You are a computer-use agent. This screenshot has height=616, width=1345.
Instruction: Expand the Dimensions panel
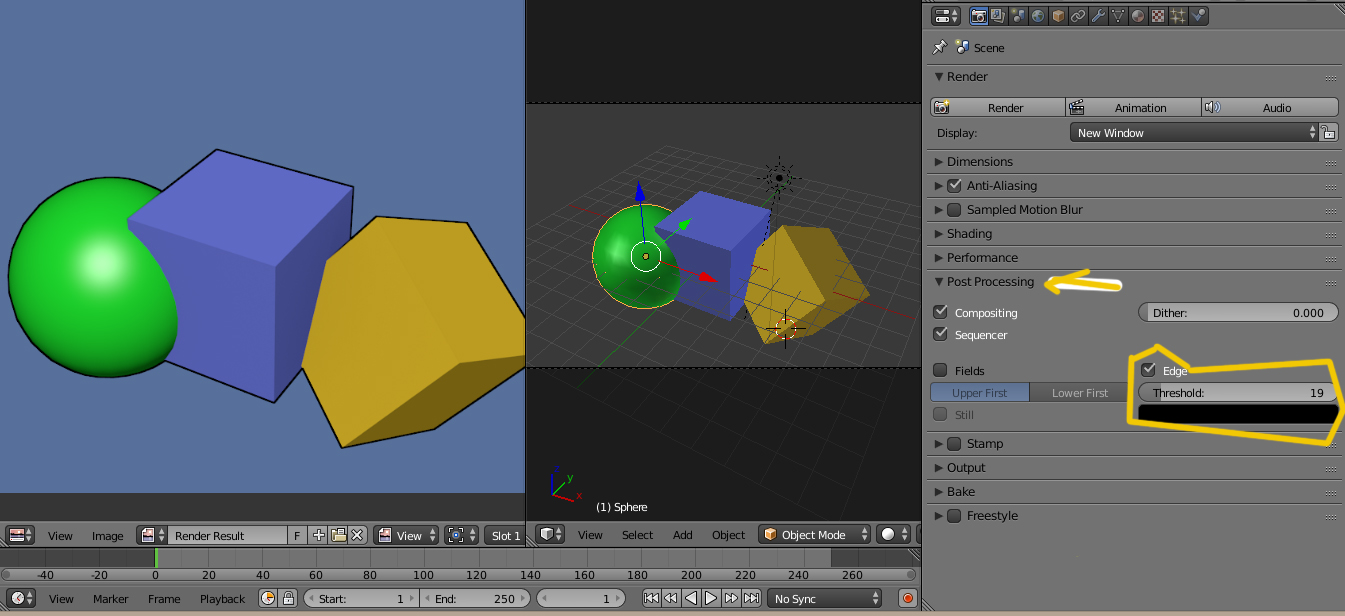click(x=979, y=161)
